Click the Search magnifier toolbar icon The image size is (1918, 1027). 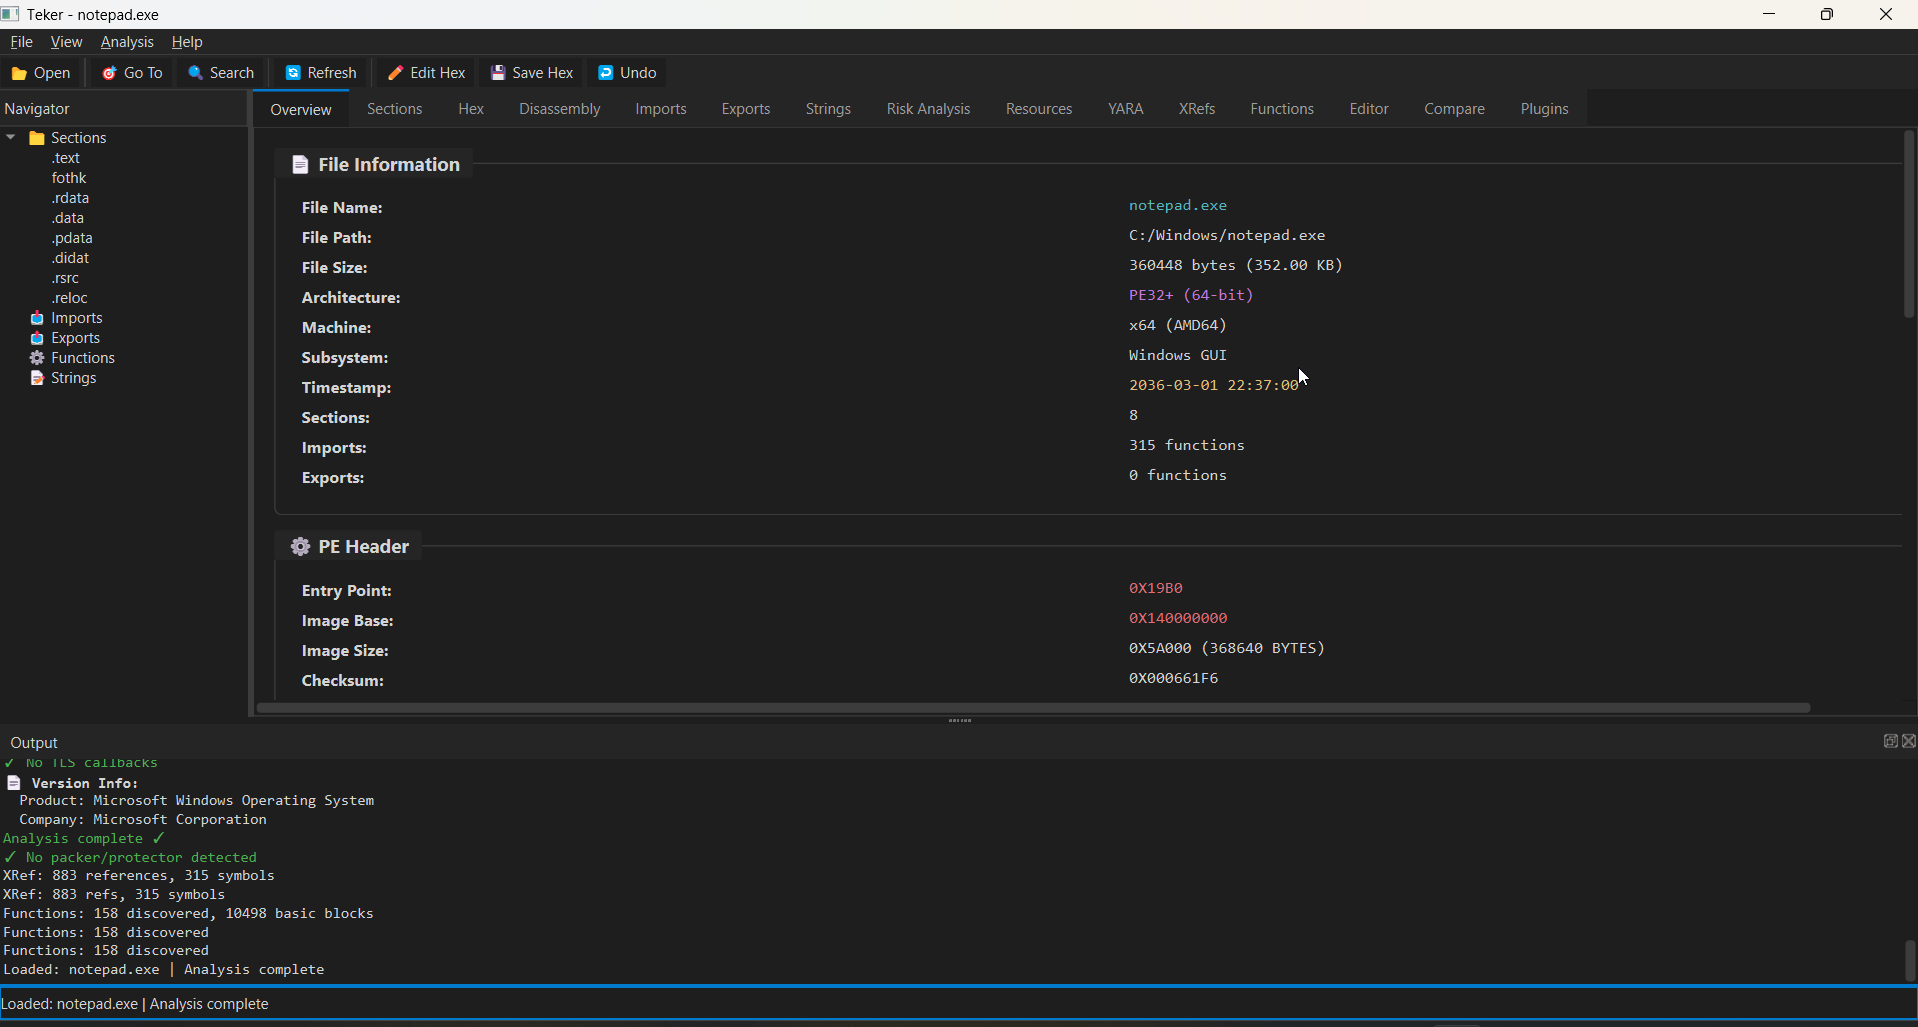coord(196,73)
